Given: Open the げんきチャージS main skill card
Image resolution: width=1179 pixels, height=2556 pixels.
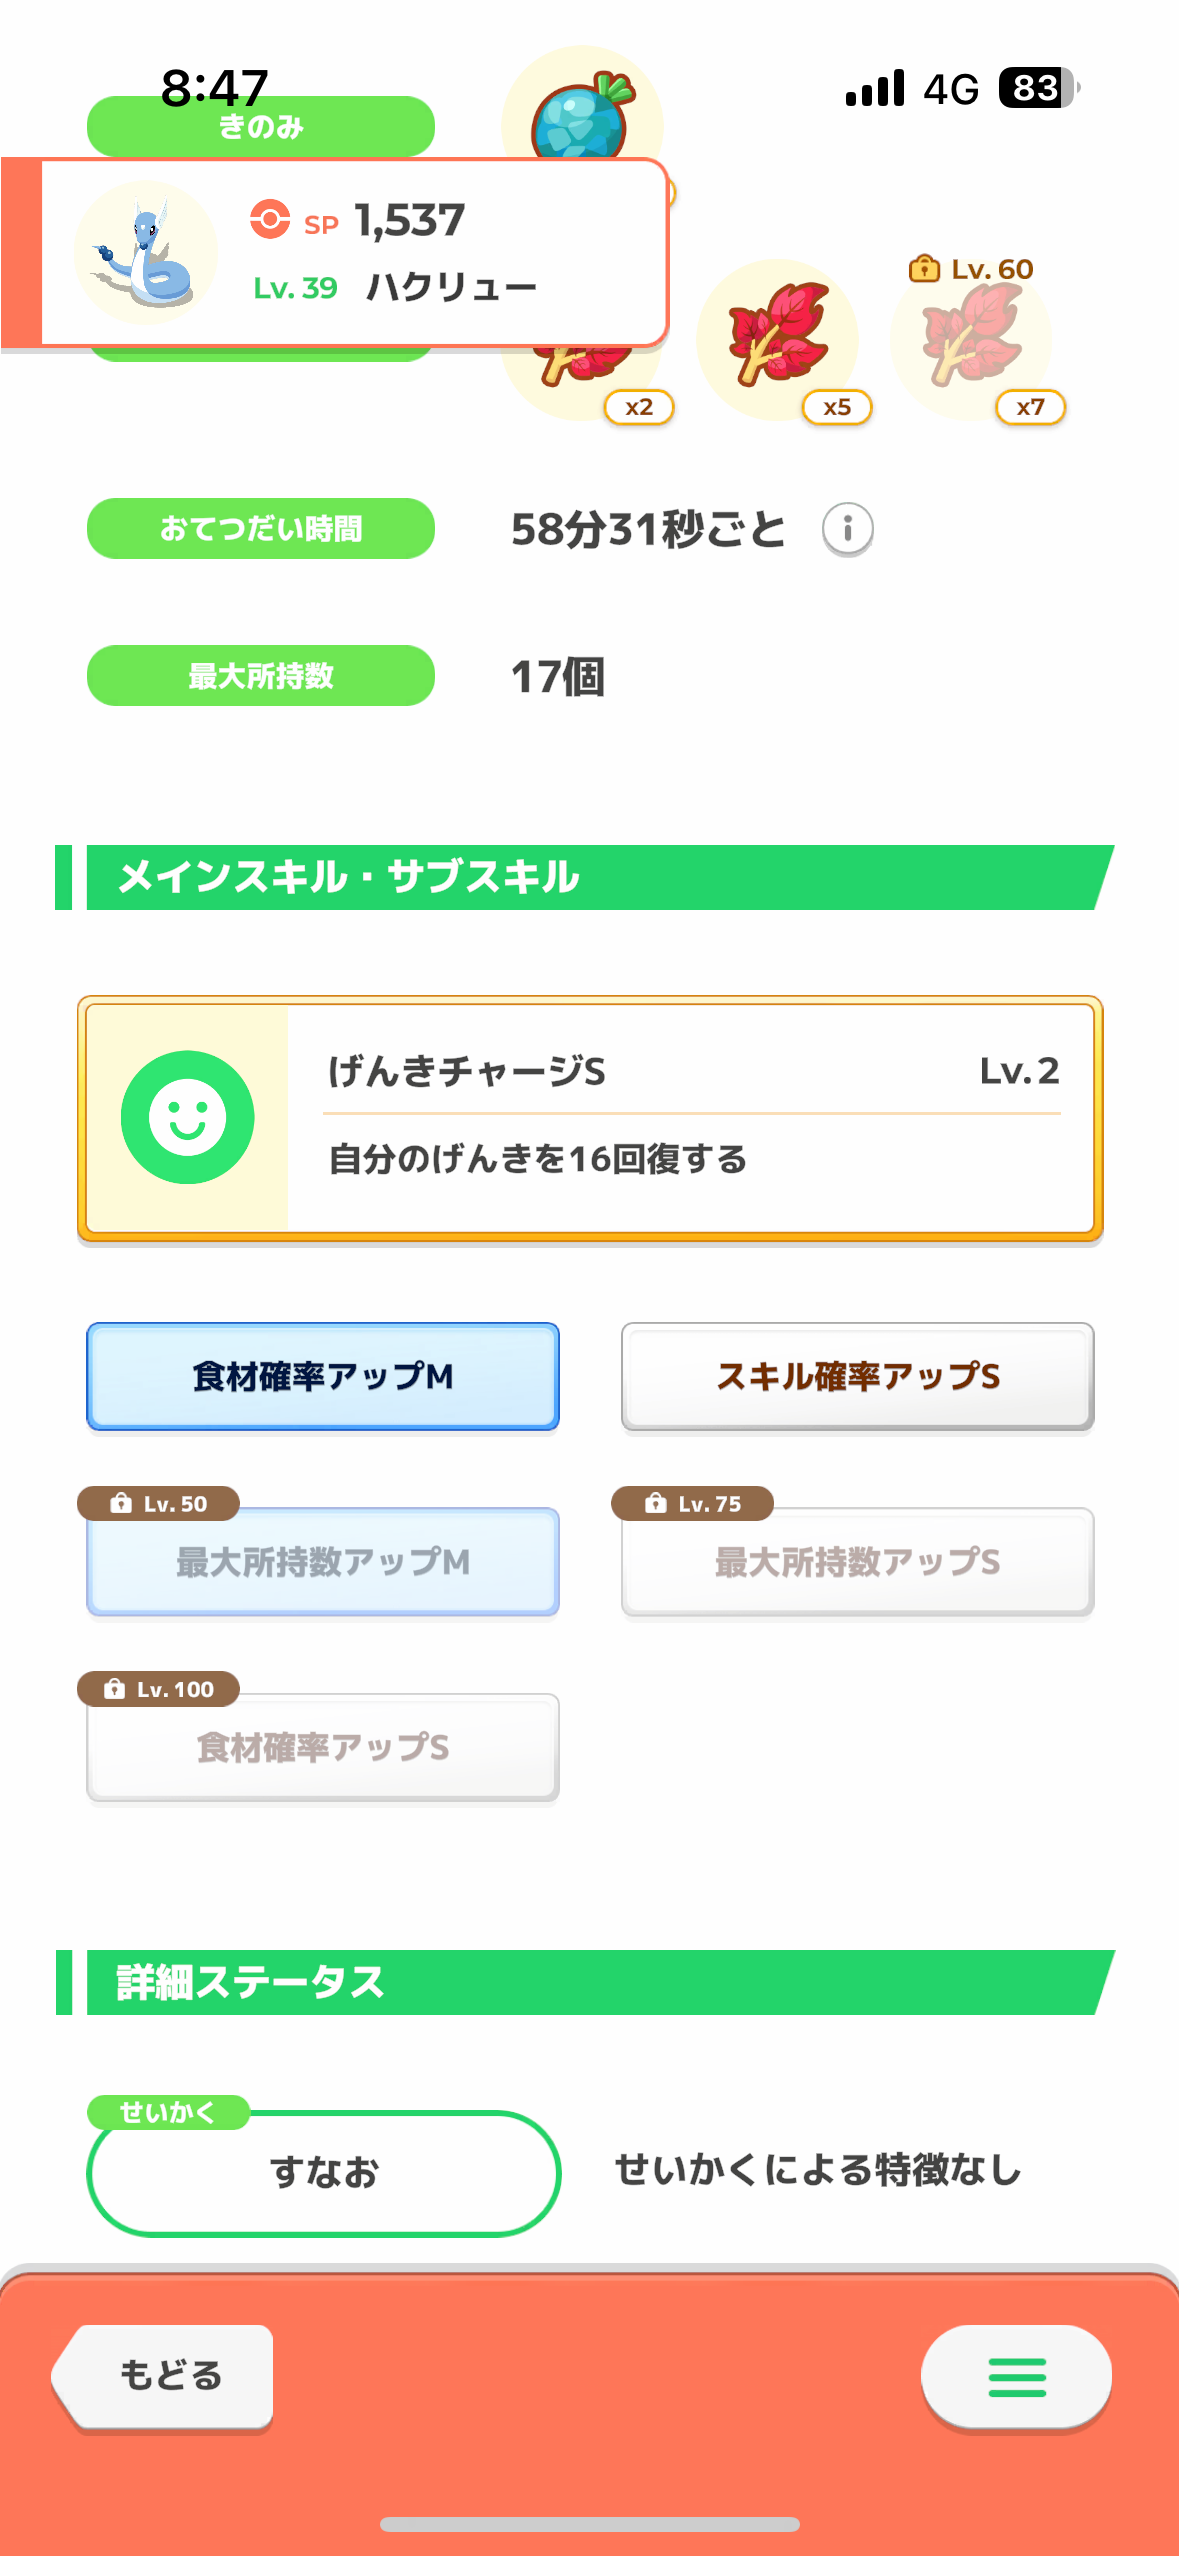Looking at the screenshot, I should point(690,1117).
